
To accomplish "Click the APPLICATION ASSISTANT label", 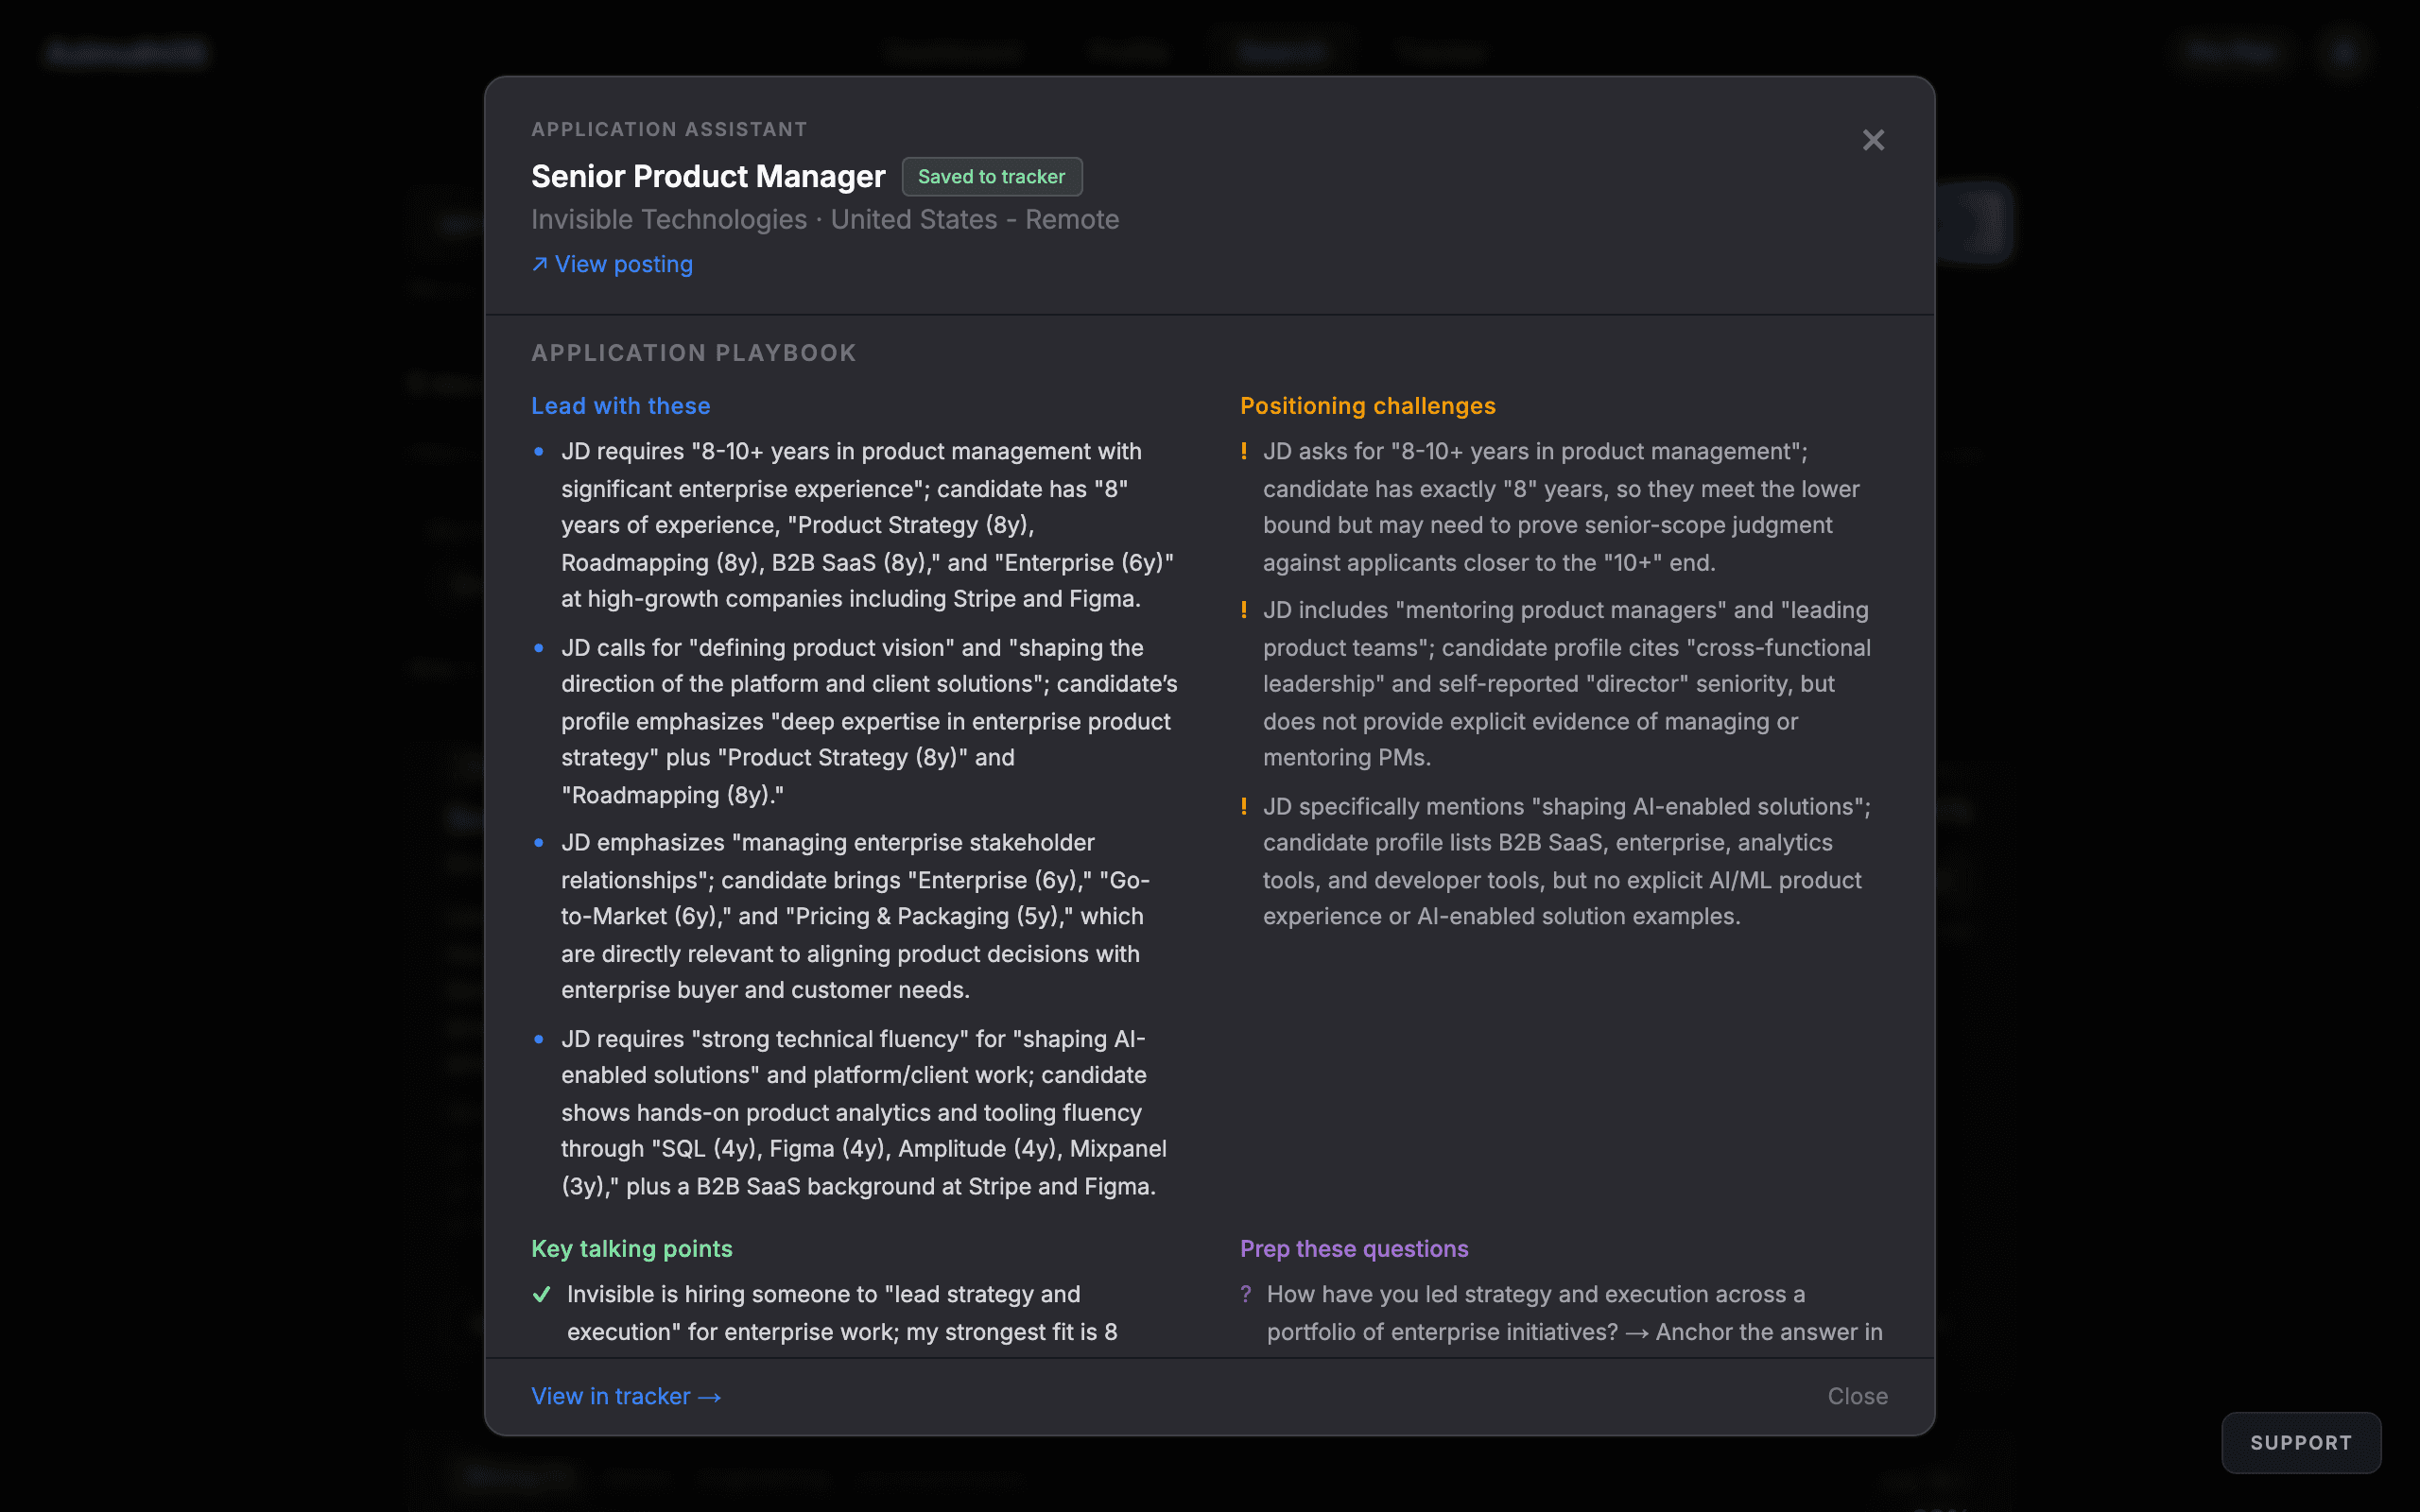I will 669,129.
